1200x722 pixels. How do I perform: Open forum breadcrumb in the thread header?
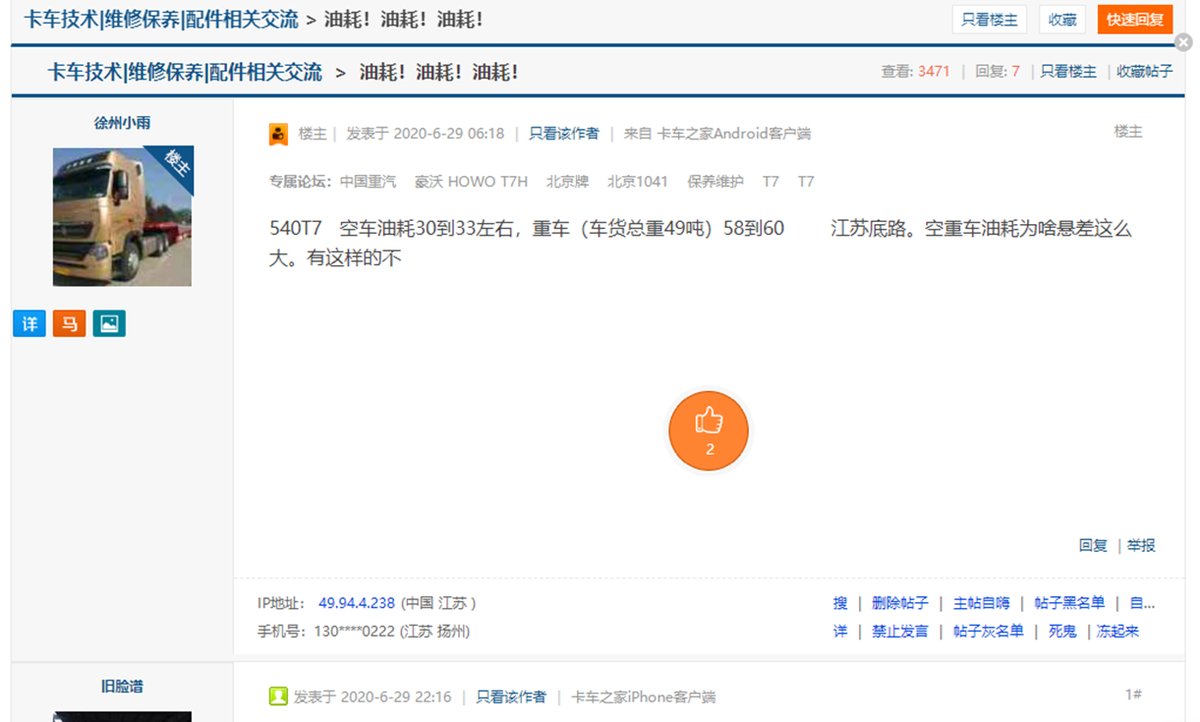[x=185, y=72]
